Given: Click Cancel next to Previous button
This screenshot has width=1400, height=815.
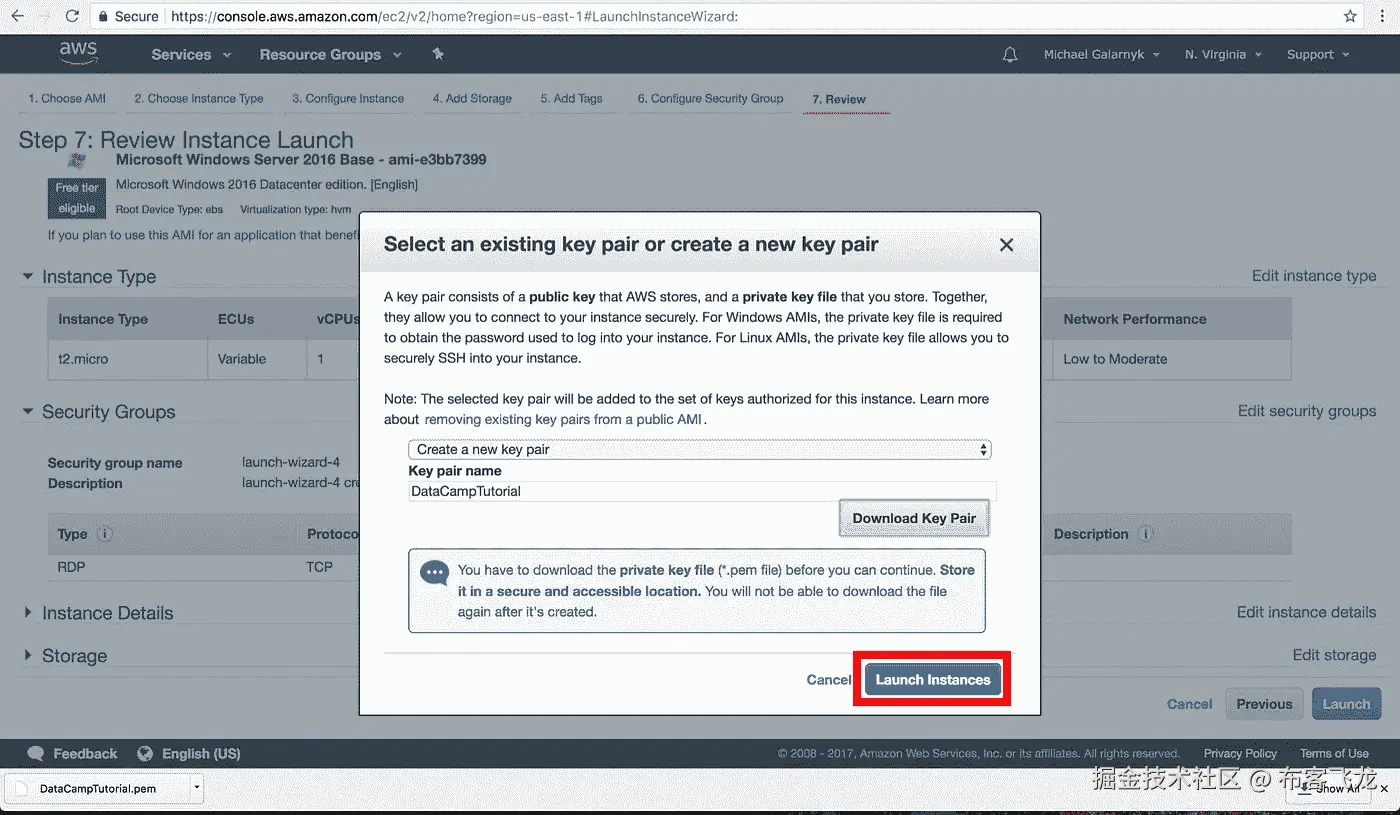Looking at the screenshot, I should pos(1189,704).
